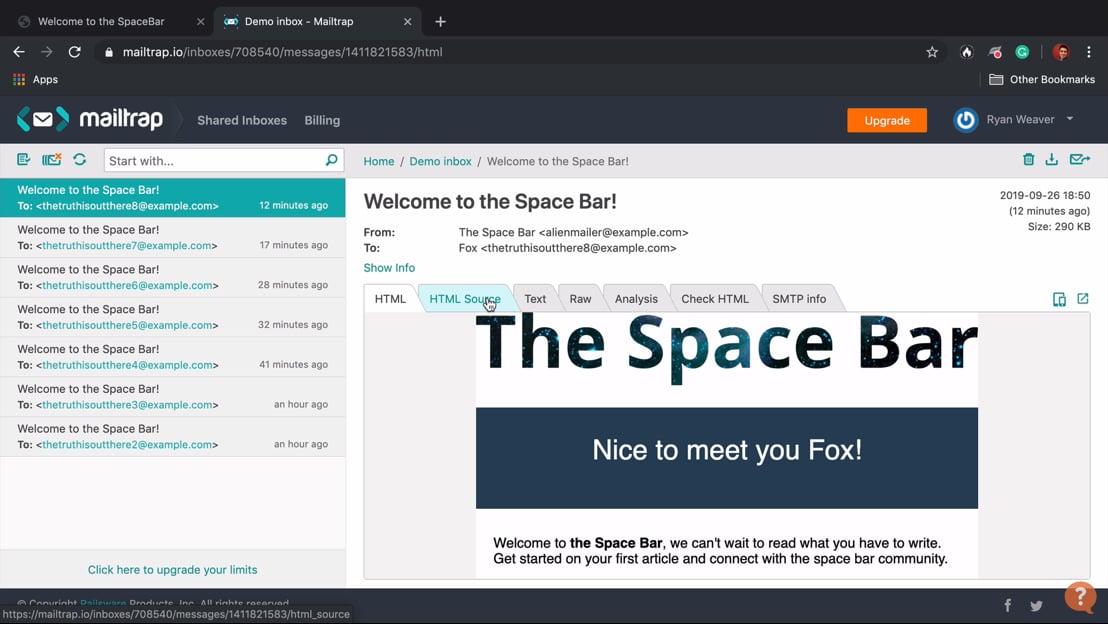Forward the email with the envelope arrow icon
This screenshot has height=624, width=1108.
click(1079, 160)
